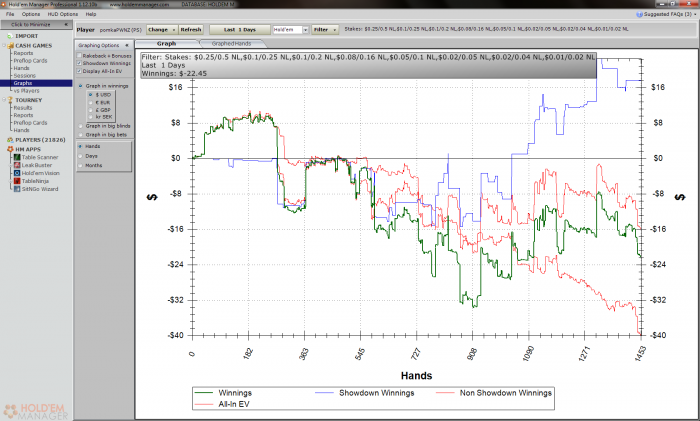Screen dimensions: 700x421
Task: Click the Last 1 Days date button
Action: 238,30
